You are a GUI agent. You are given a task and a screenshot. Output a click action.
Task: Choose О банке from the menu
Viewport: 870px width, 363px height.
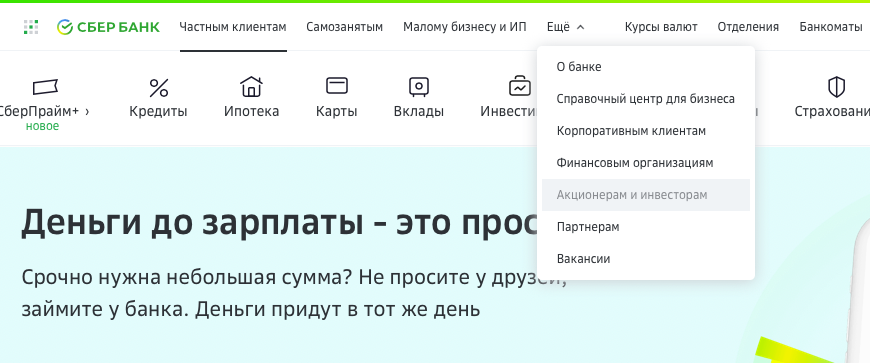(x=646, y=67)
